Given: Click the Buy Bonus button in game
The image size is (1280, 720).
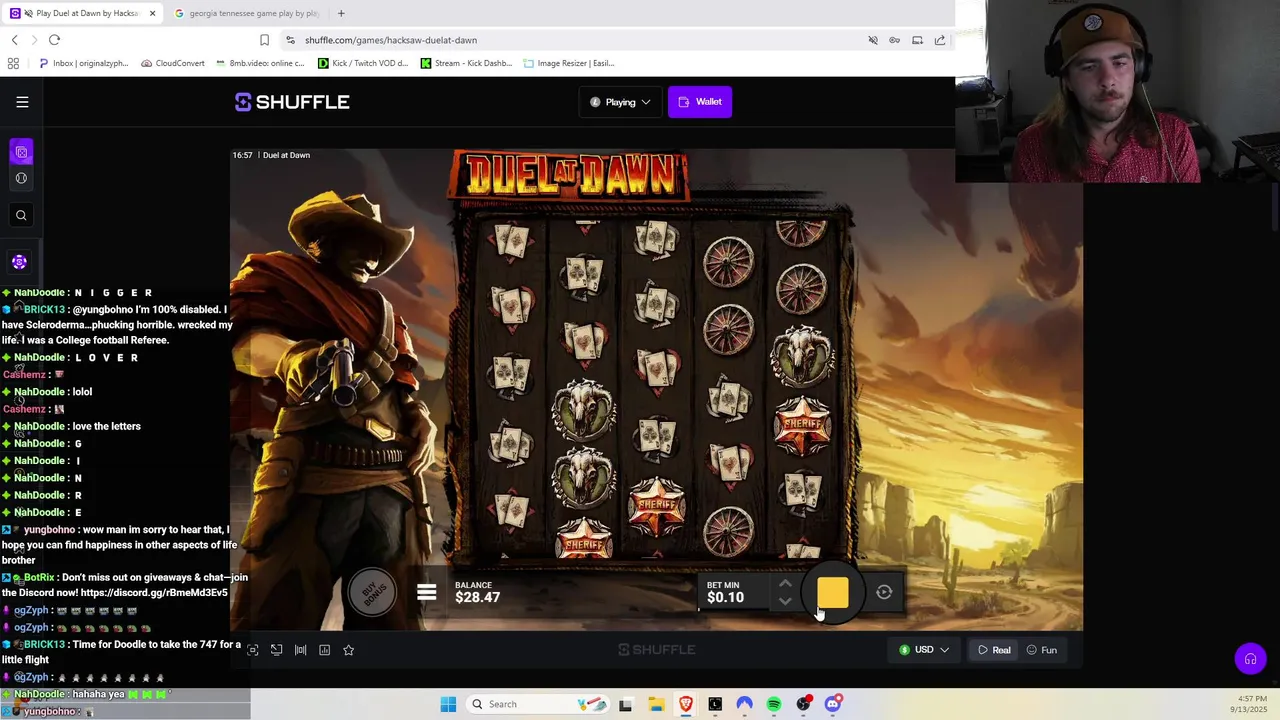Looking at the screenshot, I should (372, 593).
